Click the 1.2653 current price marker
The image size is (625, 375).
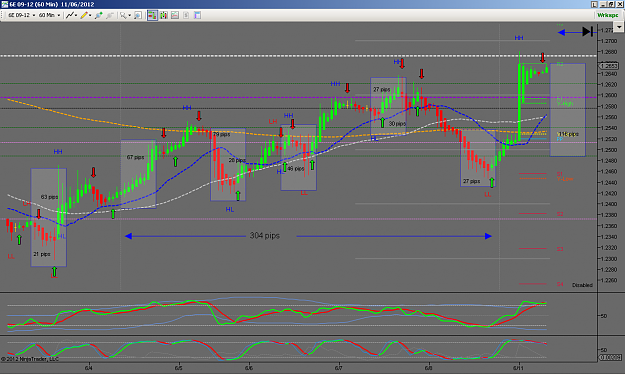click(608, 66)
